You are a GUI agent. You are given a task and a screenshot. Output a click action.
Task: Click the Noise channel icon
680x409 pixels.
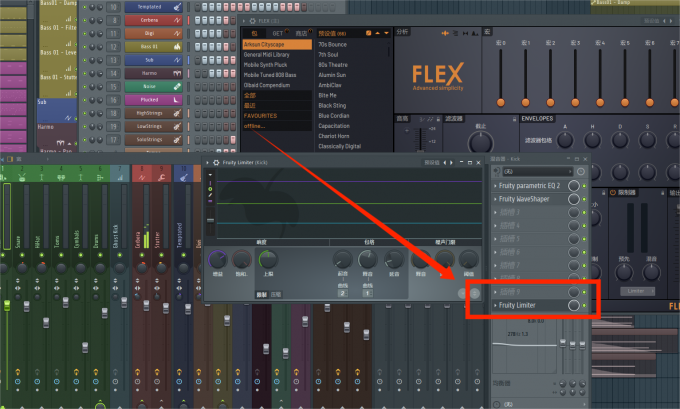click(x=177, y=87)
